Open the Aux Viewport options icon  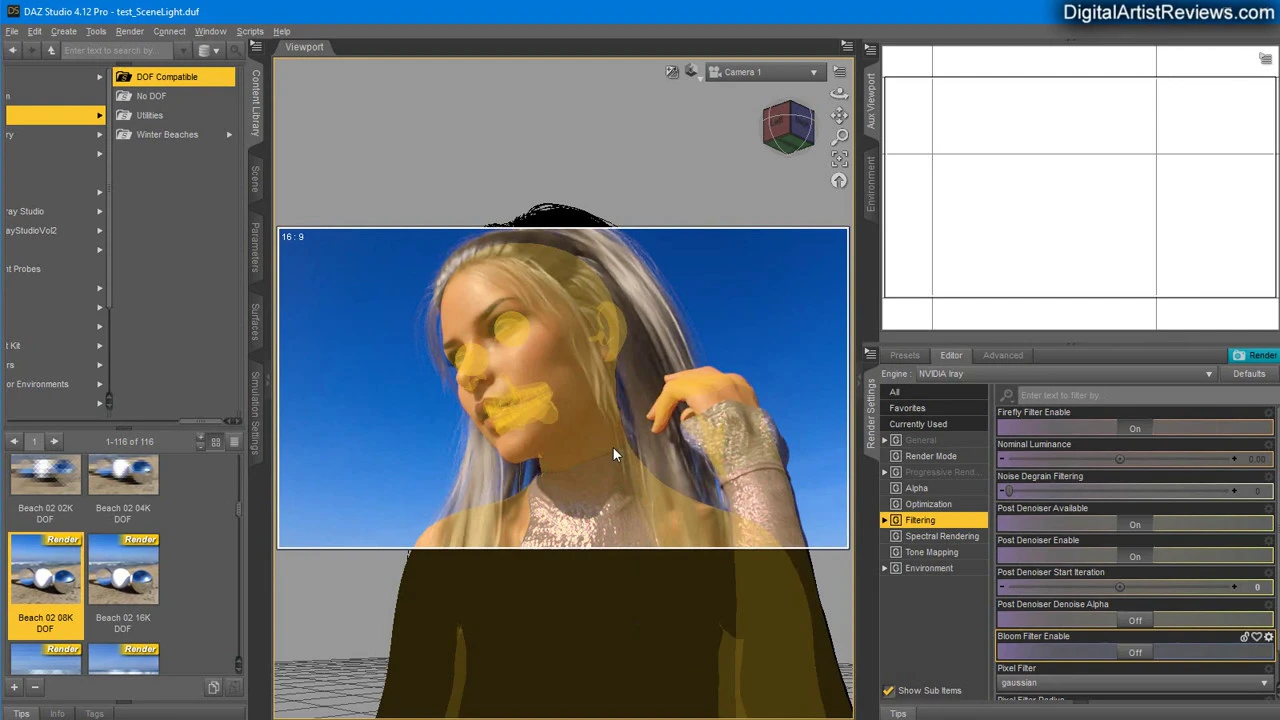click(x=1265, y=60)
